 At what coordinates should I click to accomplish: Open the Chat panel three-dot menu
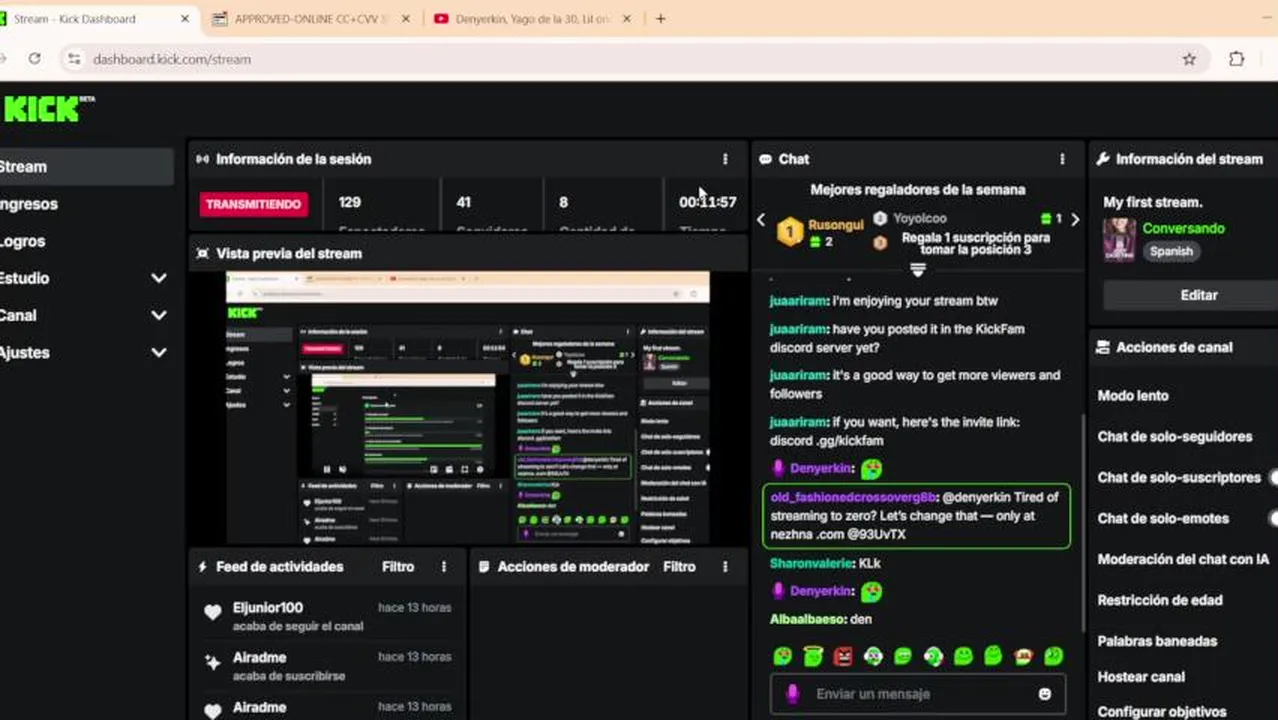click(x=1062, y=159)
